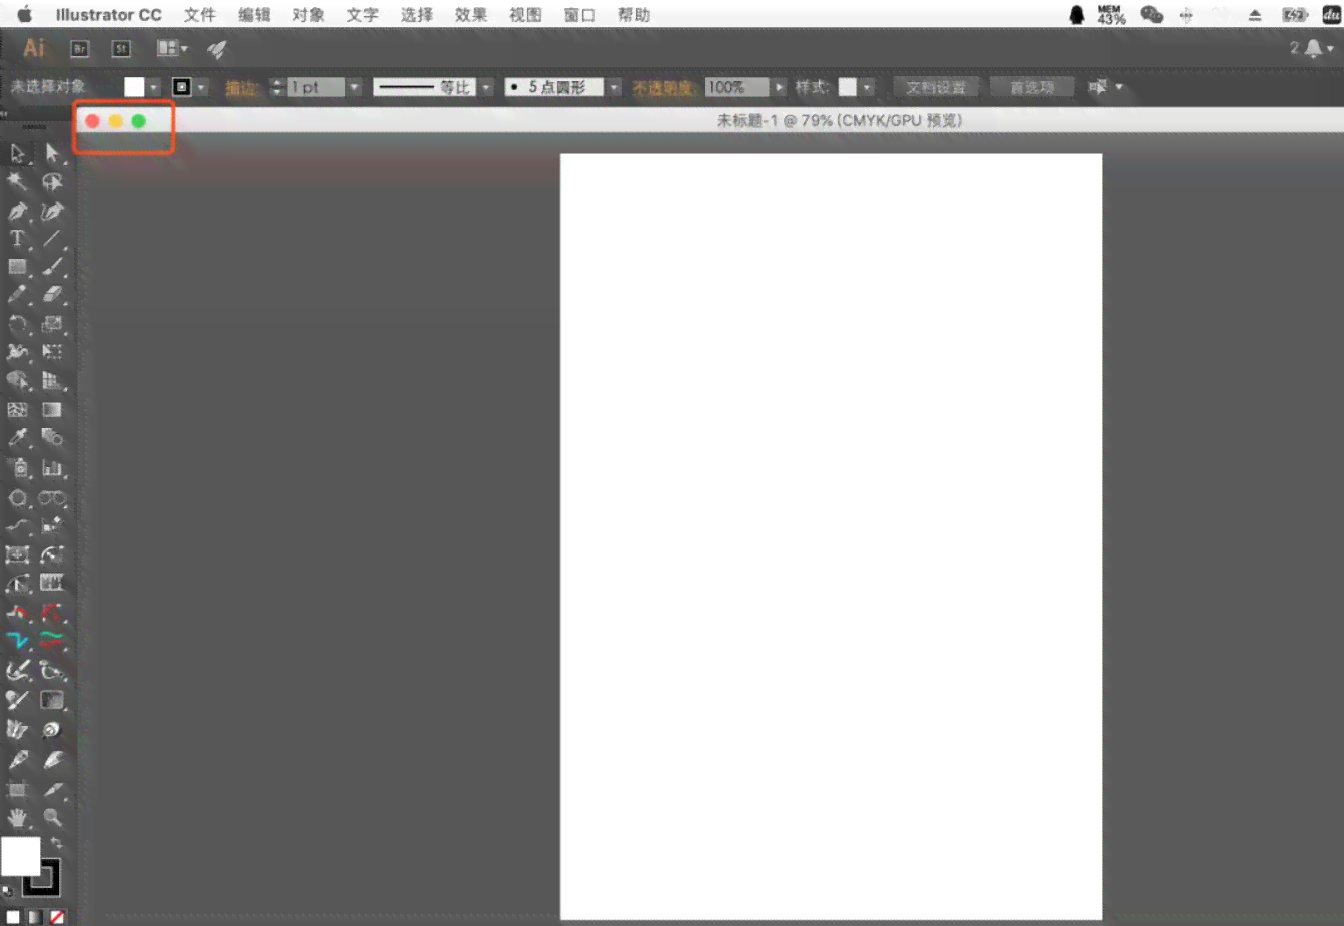This screenshot has width=1344, height=926.
Task: Select the Pencil tool
Action: (18, 295)
